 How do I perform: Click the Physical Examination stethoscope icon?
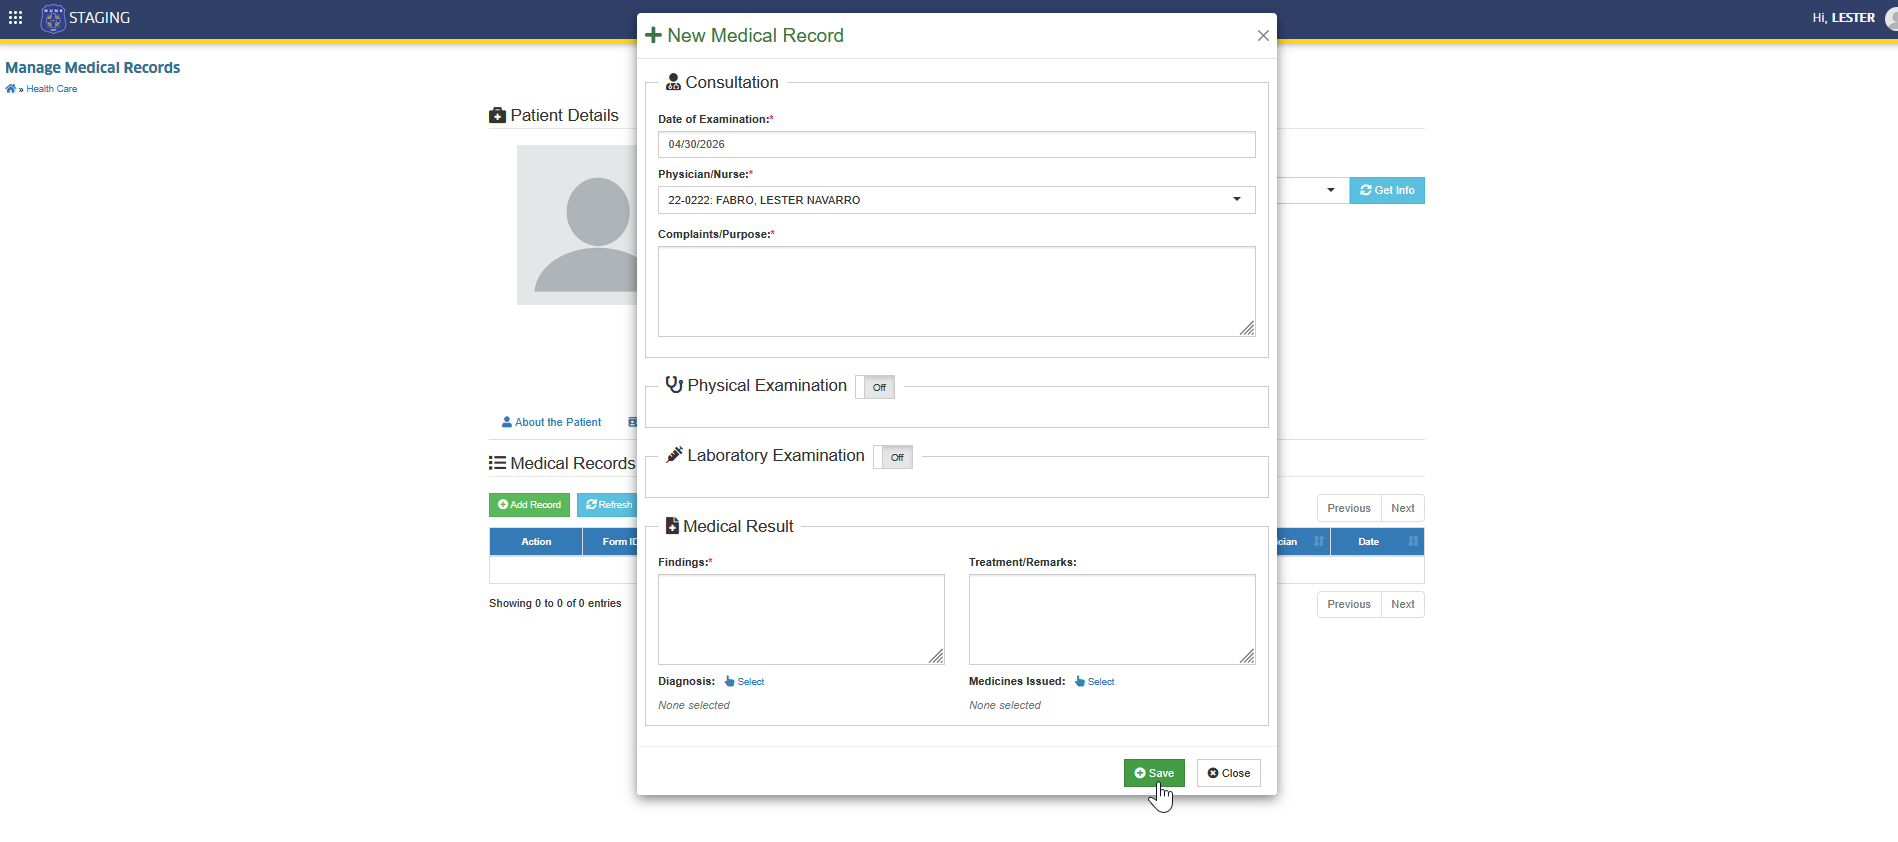point(674,385)
